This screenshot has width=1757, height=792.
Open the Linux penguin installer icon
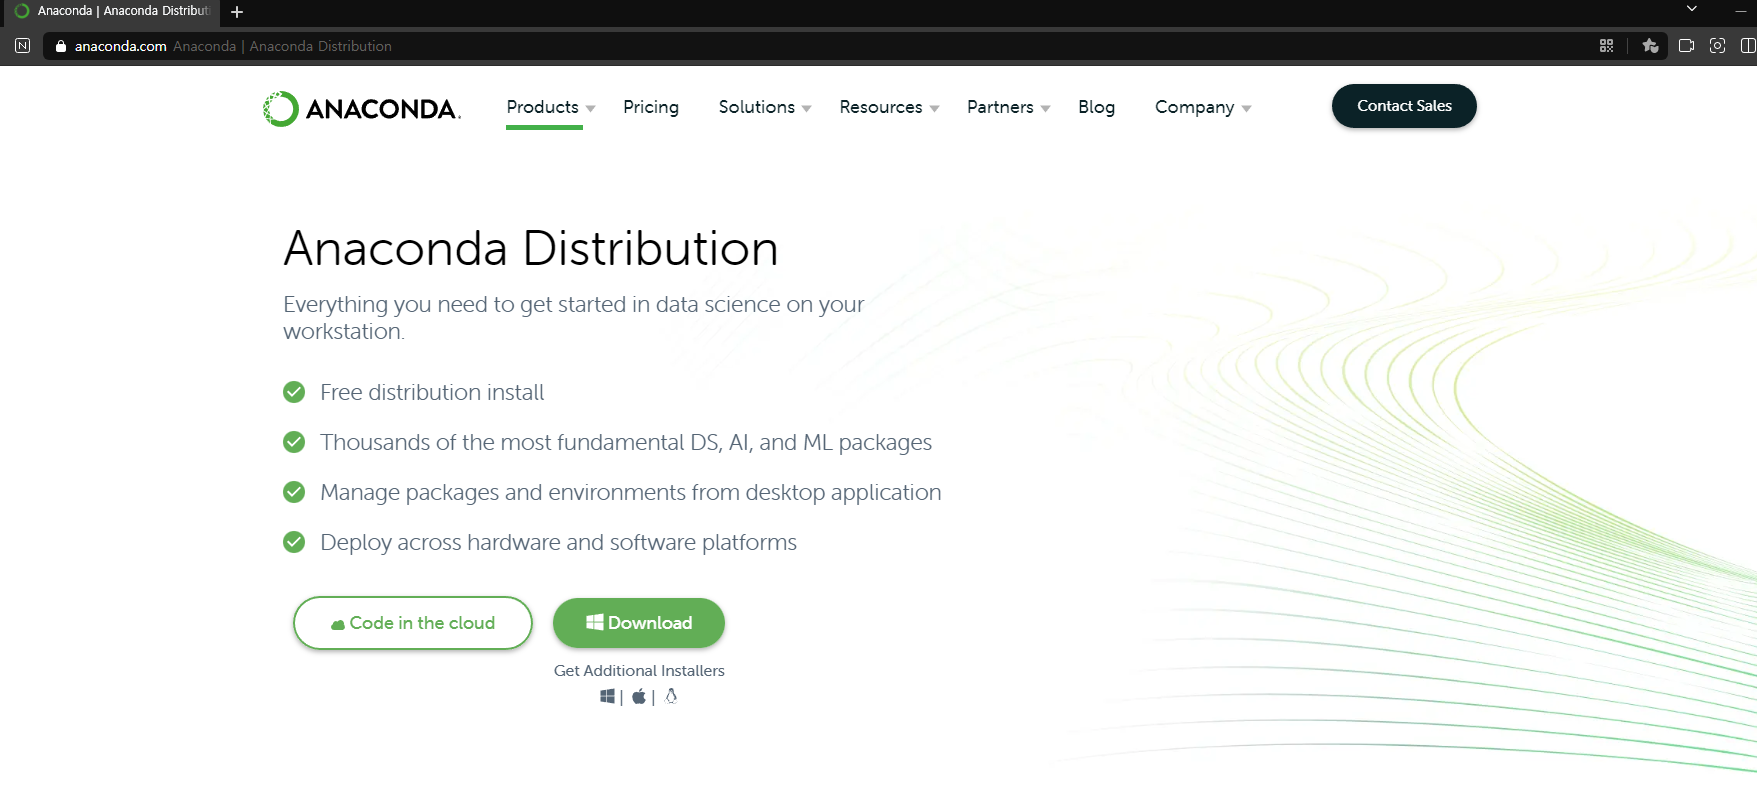(671, 696)
